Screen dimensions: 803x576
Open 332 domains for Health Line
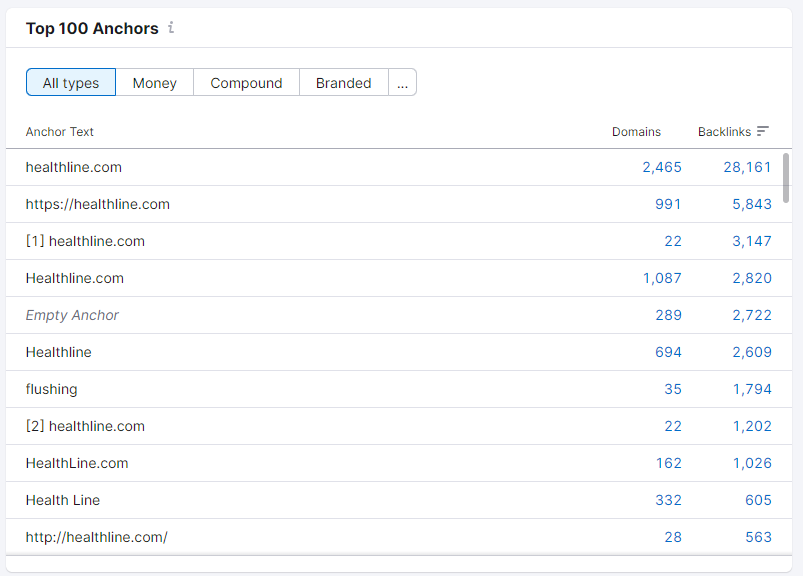[668, 500]
